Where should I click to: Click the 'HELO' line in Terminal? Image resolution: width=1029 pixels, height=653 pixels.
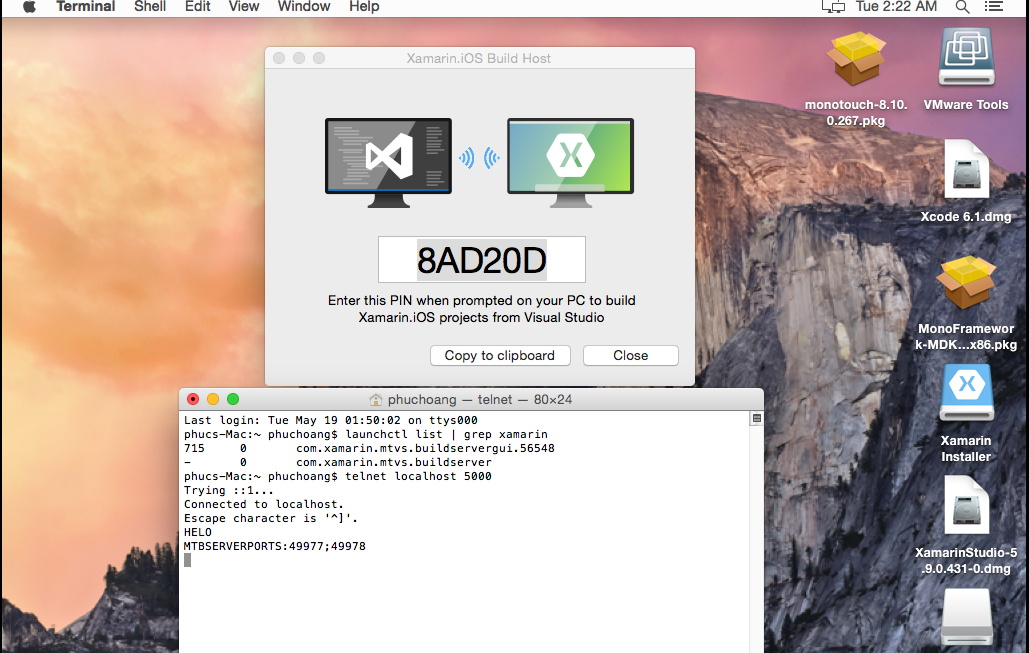click(198, 532)
